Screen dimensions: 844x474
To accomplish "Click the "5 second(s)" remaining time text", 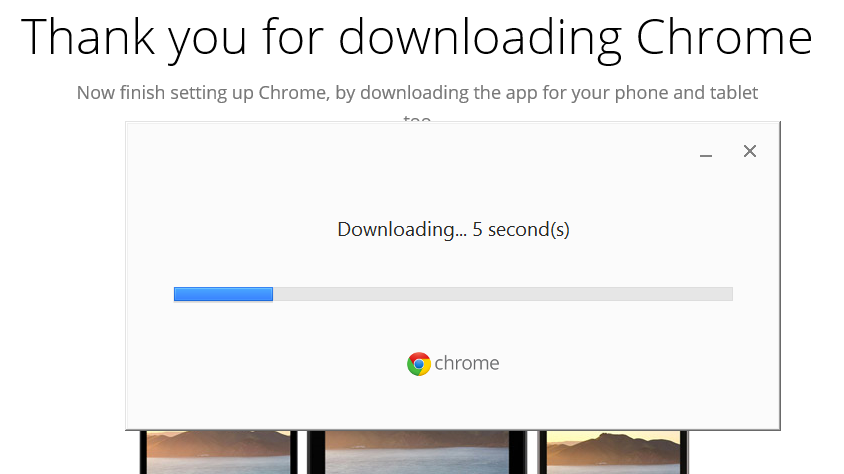I will click(521, 229).
